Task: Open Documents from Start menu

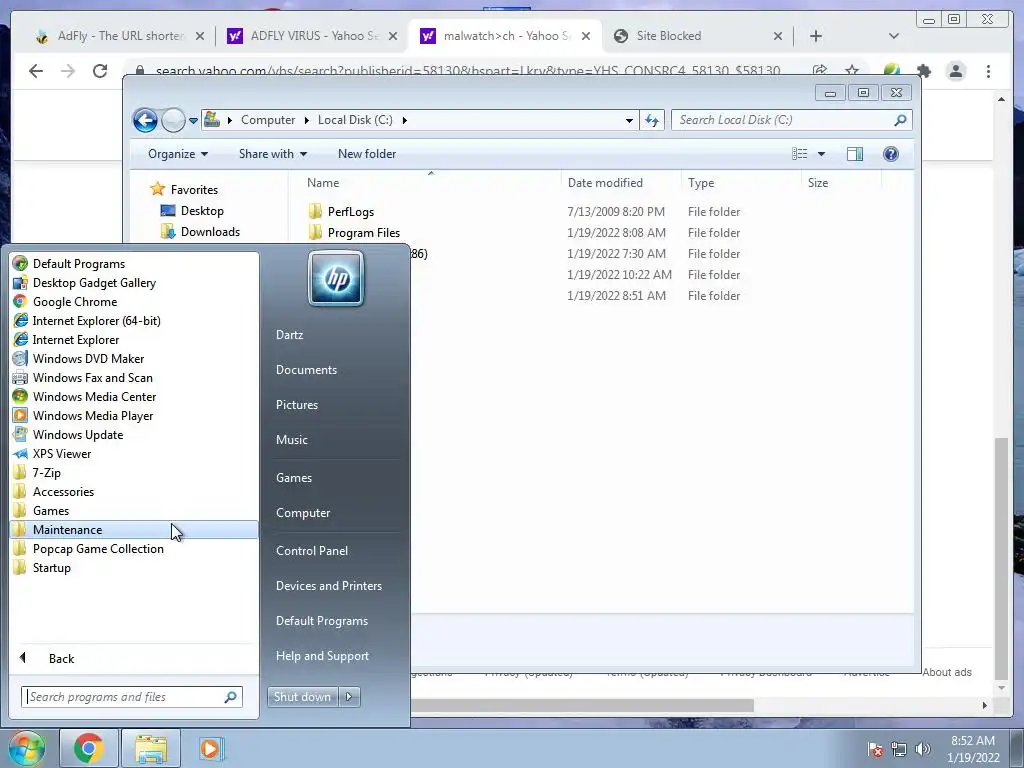Action: 306,370
